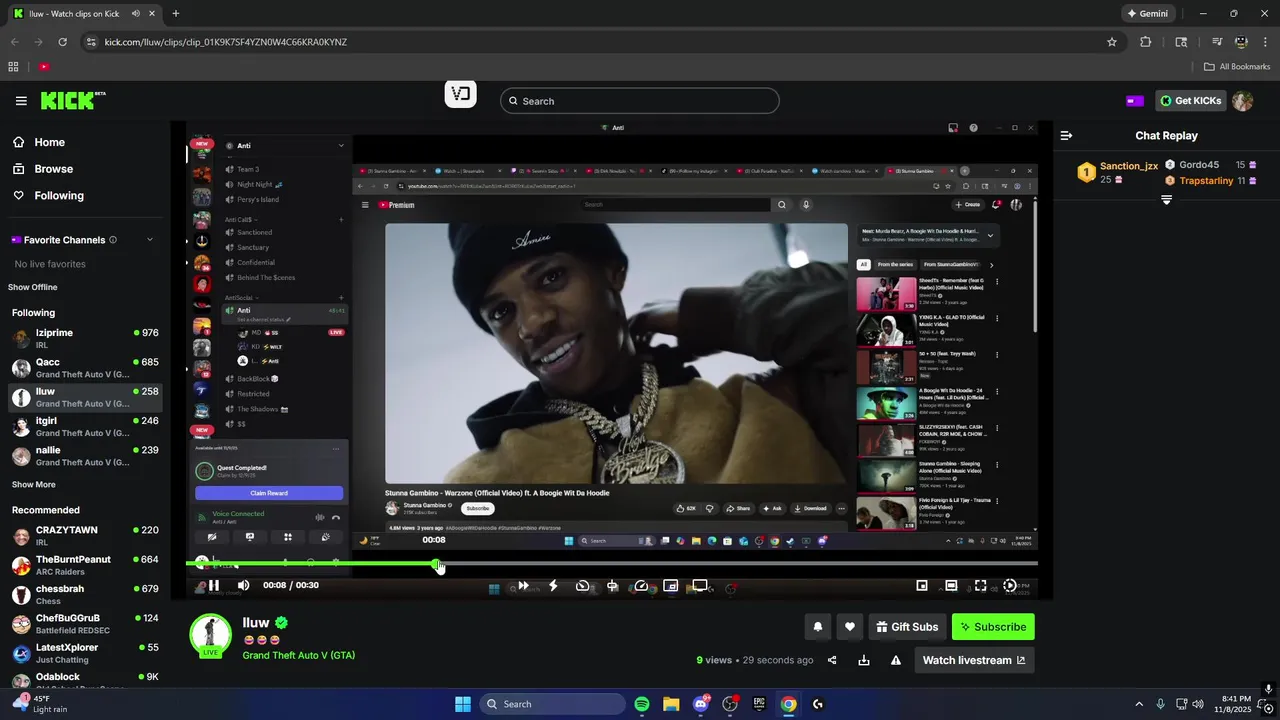Open a new Chrome tab
Image resolution: width=1280 pixels, height=720 pixels.
click(176, 14)
